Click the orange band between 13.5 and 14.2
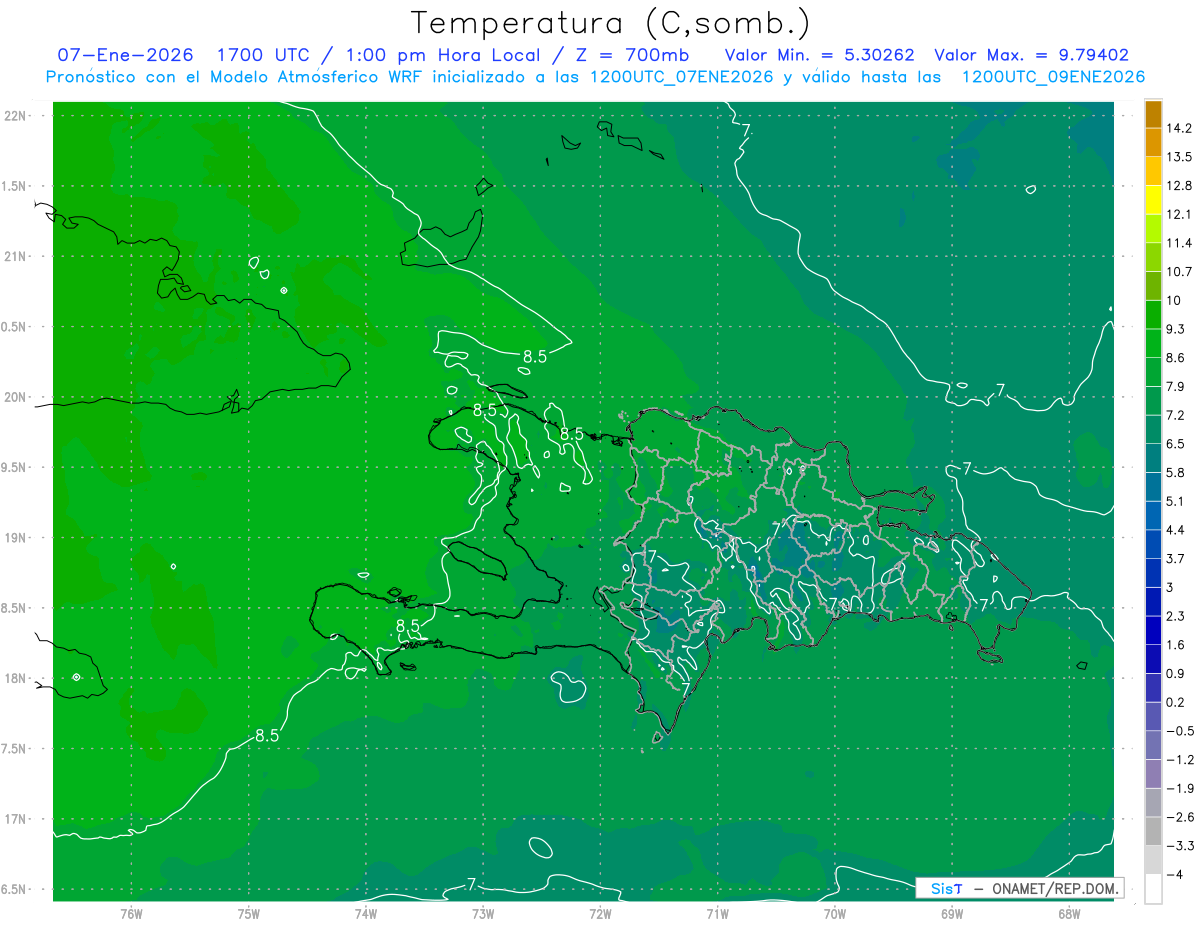The height and width of the screenshot is (927, 1200). tap(1153, 143)
